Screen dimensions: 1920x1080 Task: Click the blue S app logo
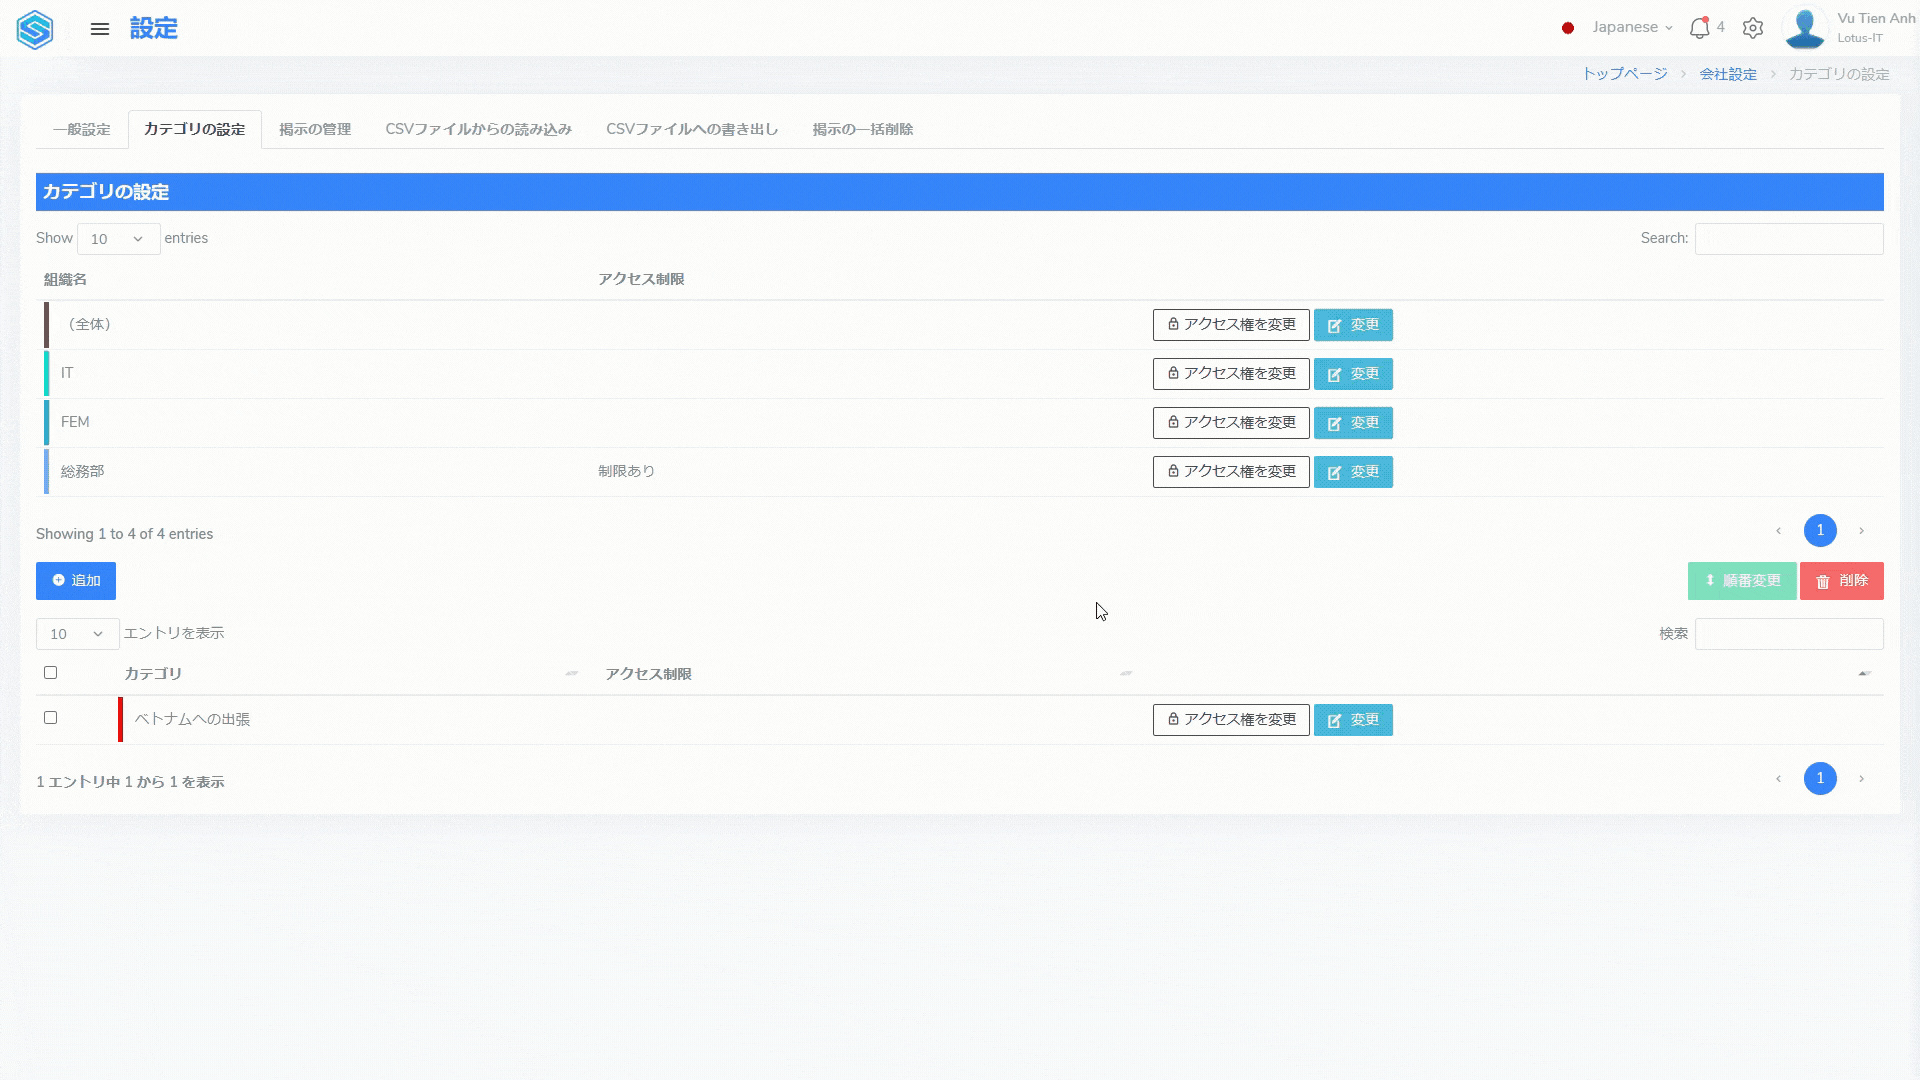pyautogui.click(x=35, y=29)
